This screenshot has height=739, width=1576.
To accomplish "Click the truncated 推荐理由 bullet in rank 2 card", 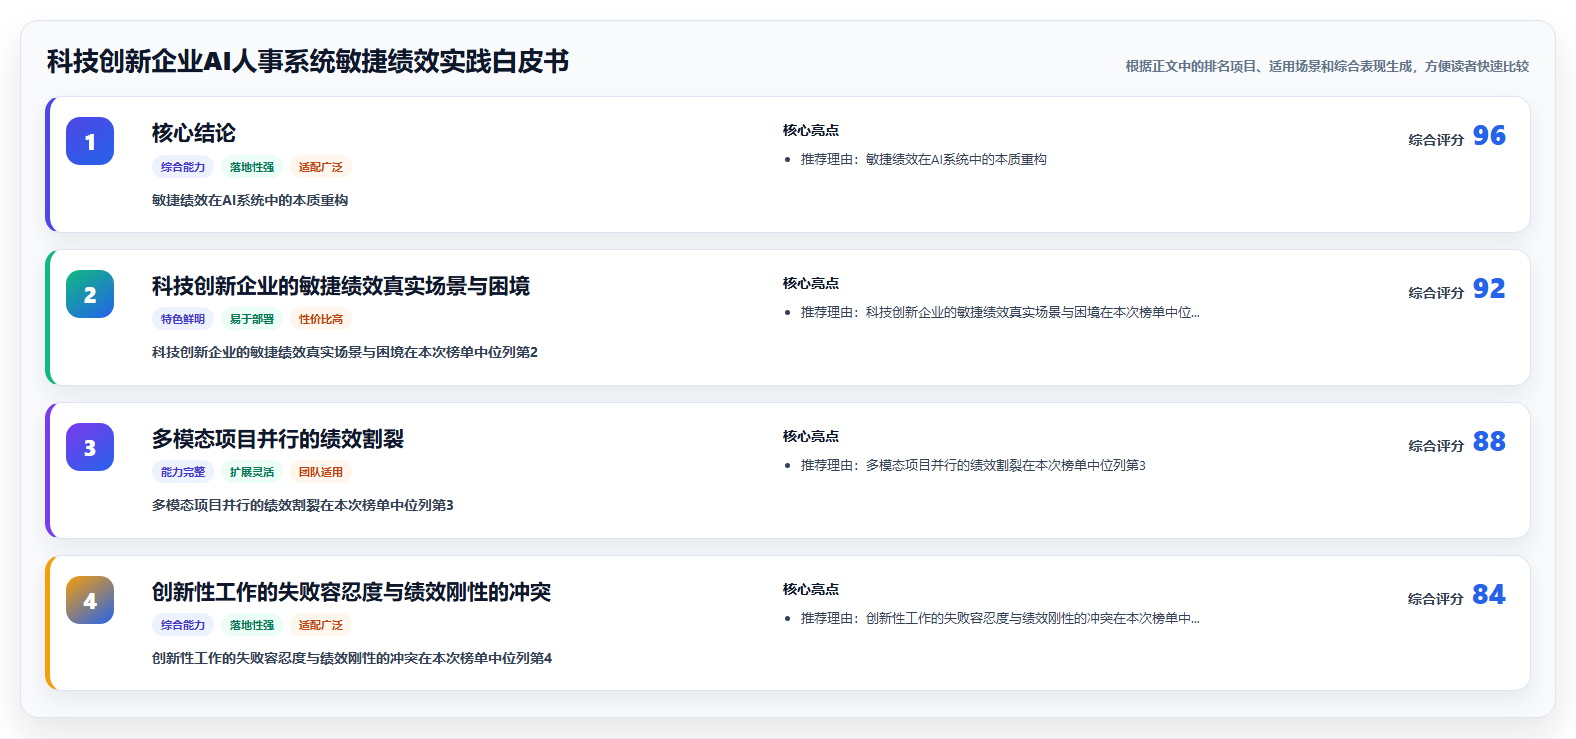I will (x=1000, y=312).
